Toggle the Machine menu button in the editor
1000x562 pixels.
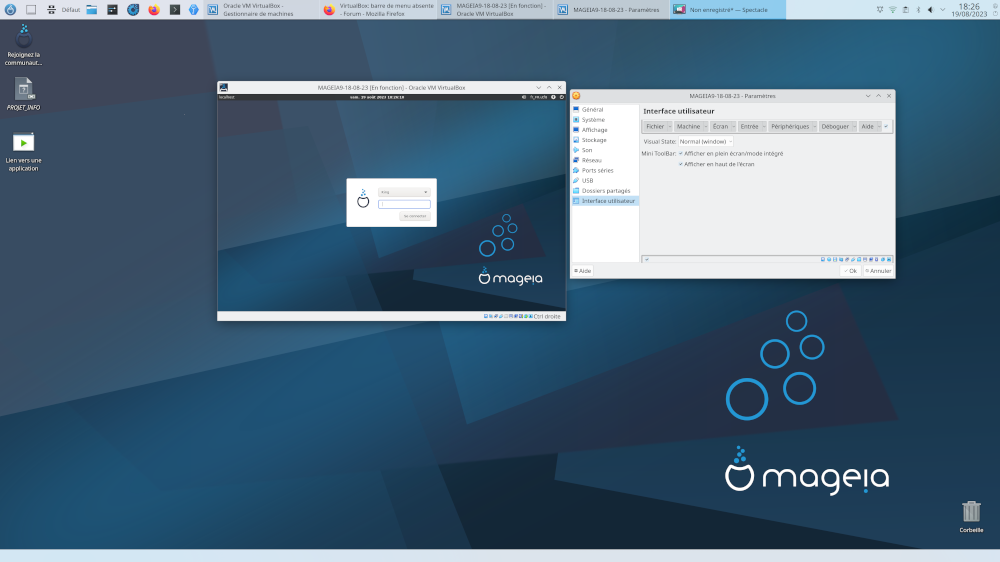pyautogui.click(x=688, y=126)
